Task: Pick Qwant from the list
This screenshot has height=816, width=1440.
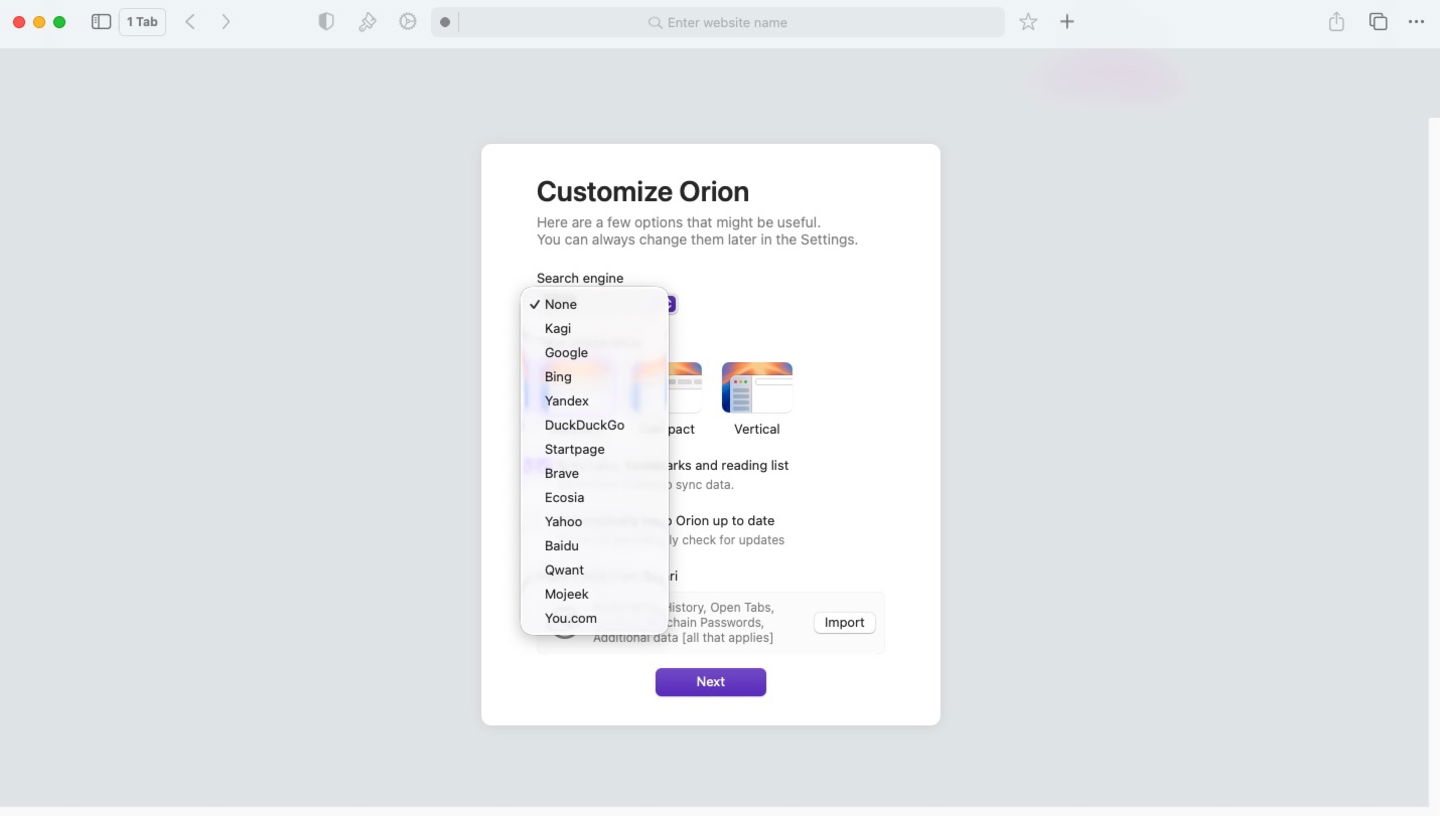Action: click(x=594, y=570)
